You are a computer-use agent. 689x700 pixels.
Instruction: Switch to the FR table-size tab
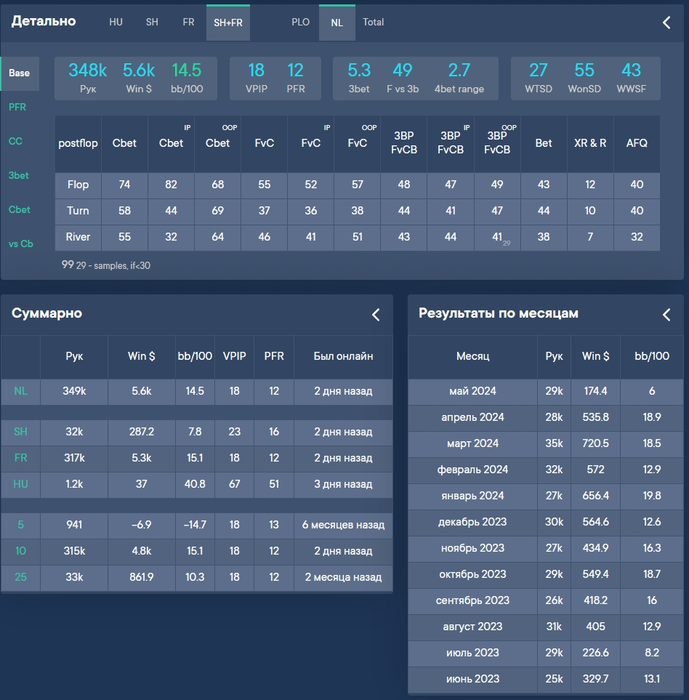click(188, 22)
